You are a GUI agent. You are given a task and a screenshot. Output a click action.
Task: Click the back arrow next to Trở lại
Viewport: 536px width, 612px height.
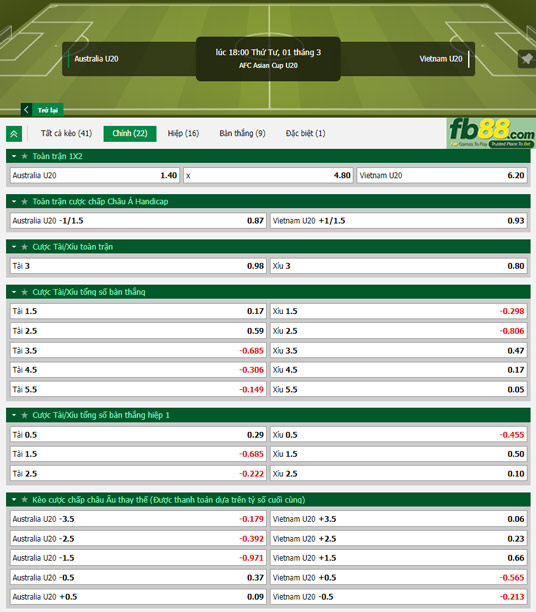(x=26, y=110)
